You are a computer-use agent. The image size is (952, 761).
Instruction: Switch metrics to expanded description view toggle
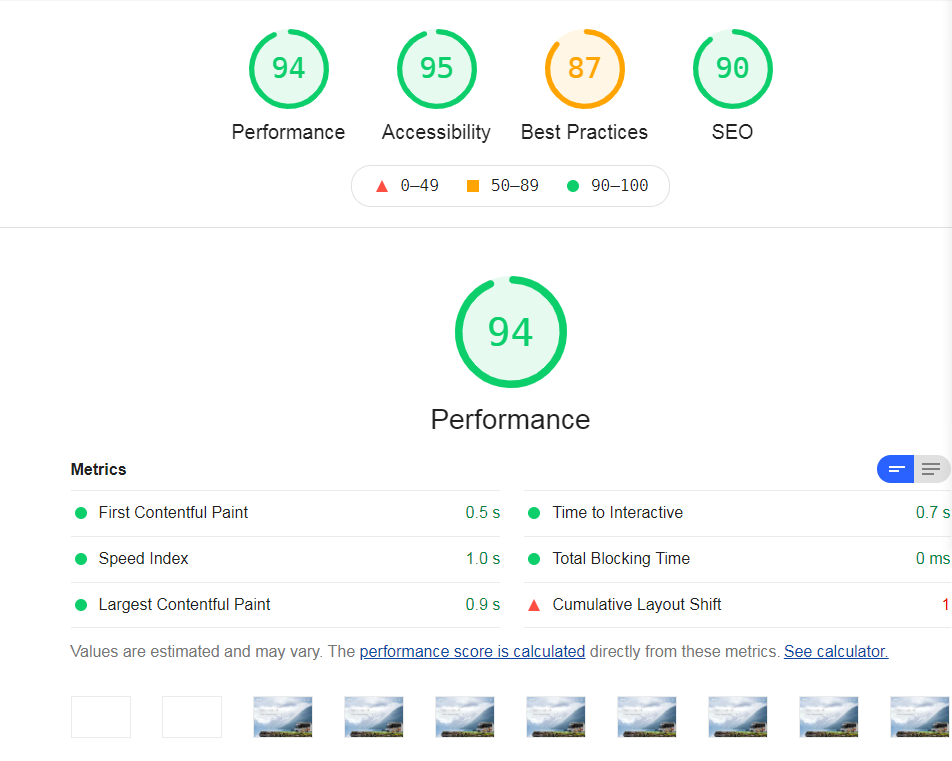tap(931, 469)
